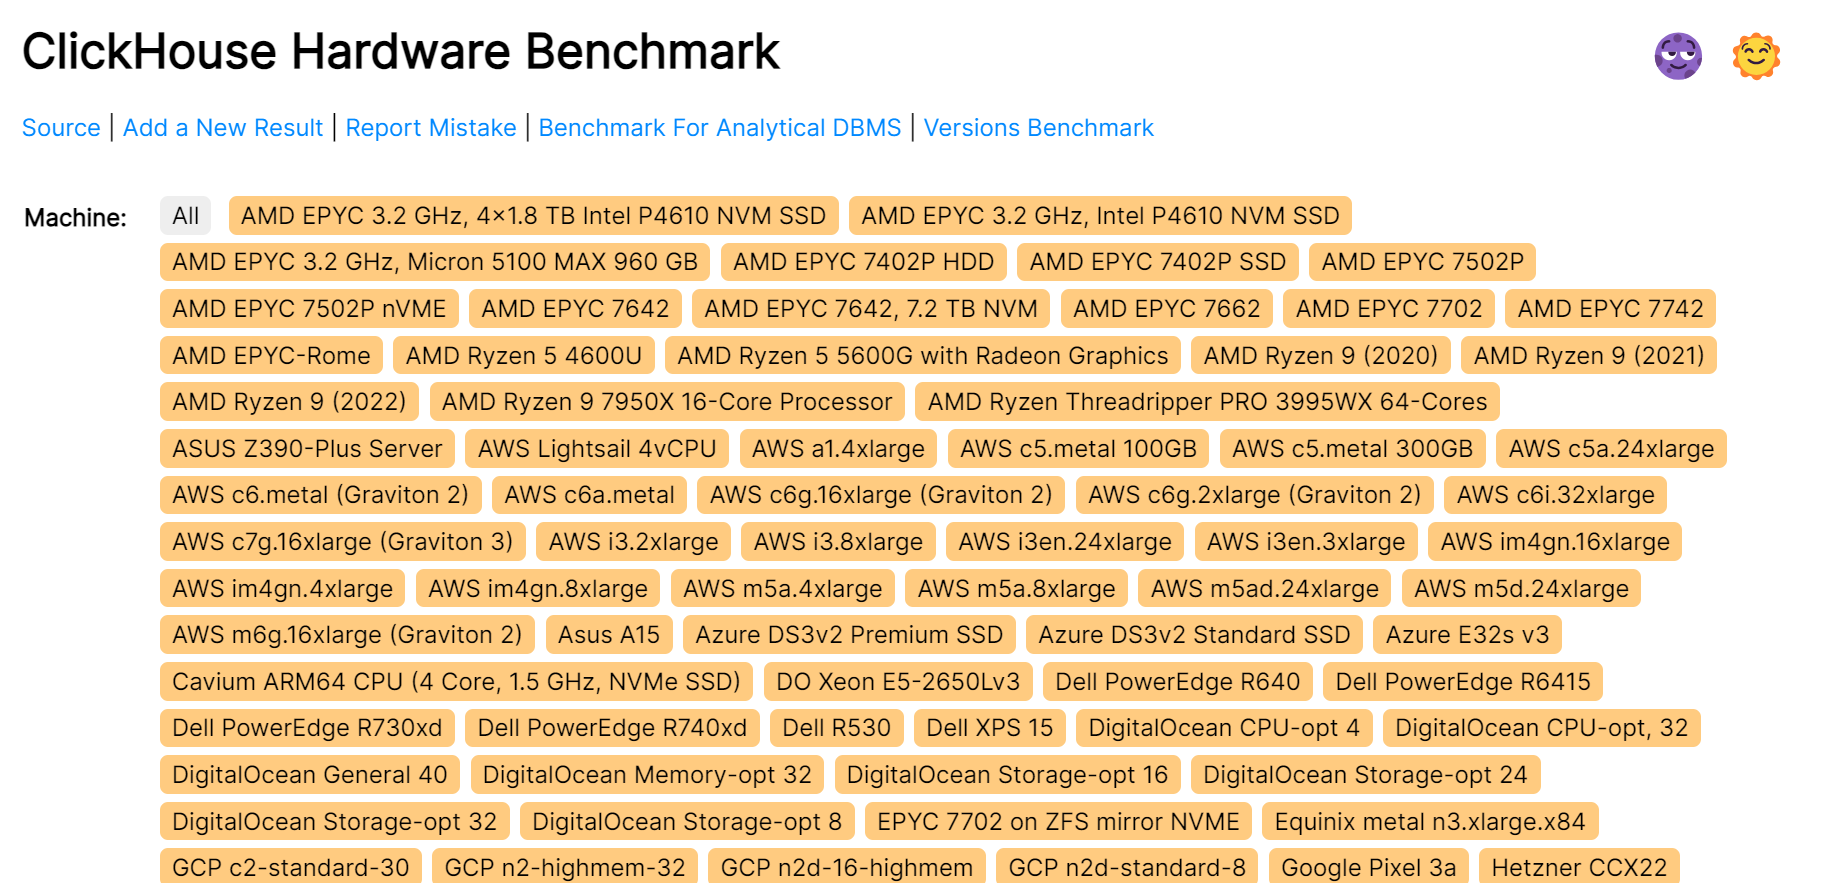The height and width of the screenshot is (883, 1848).
Task: Toggle AMD EPYC 3.2 GHz, 4×1.8 TB Intel P4610 NVM SSD
Action: (534, 216)
